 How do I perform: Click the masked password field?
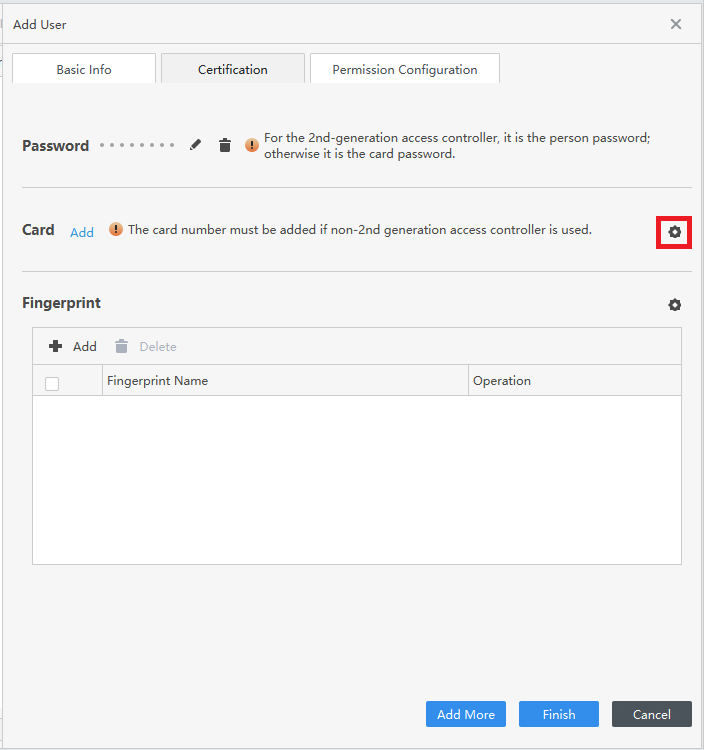point(138,146)
